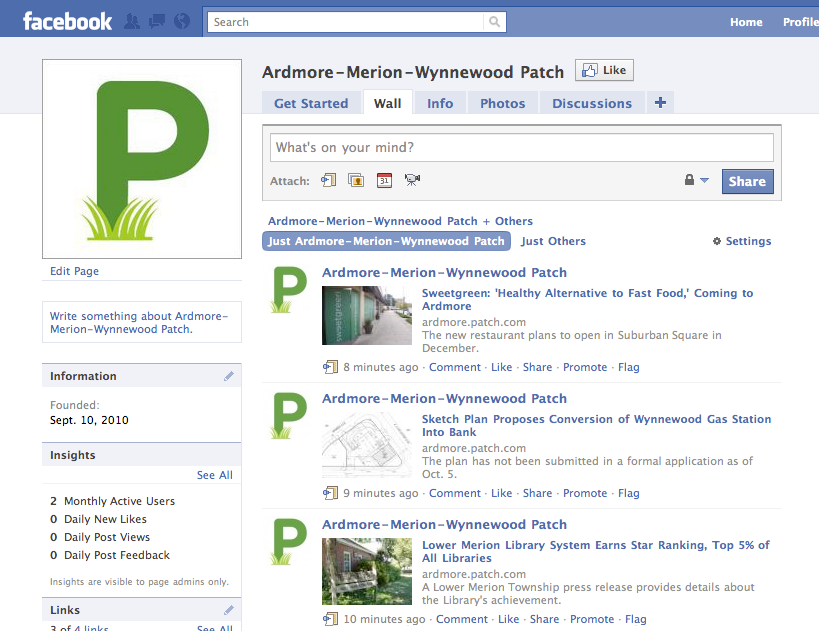
Task: Click "2 Monthly Active Users" text
Action: 112,501
